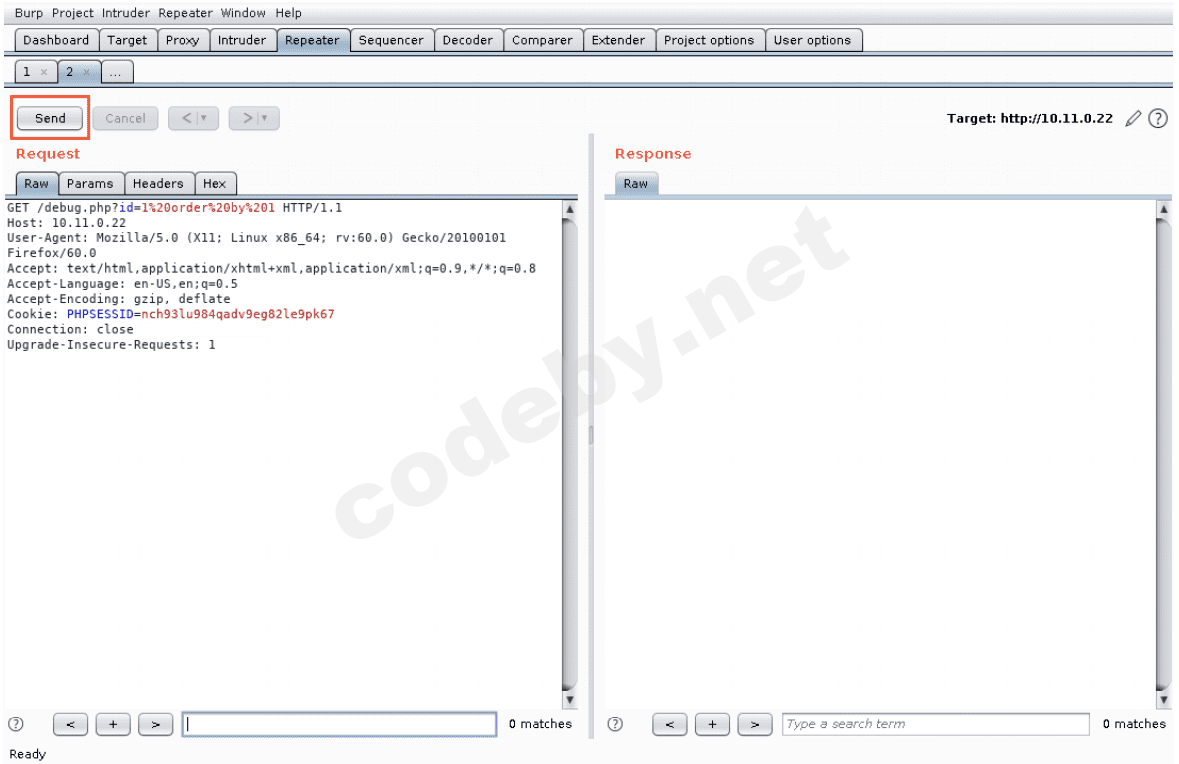Viewport: 1179px width, 764px height.
Task: Open response search help icon
Action: [x=615, y=723]
